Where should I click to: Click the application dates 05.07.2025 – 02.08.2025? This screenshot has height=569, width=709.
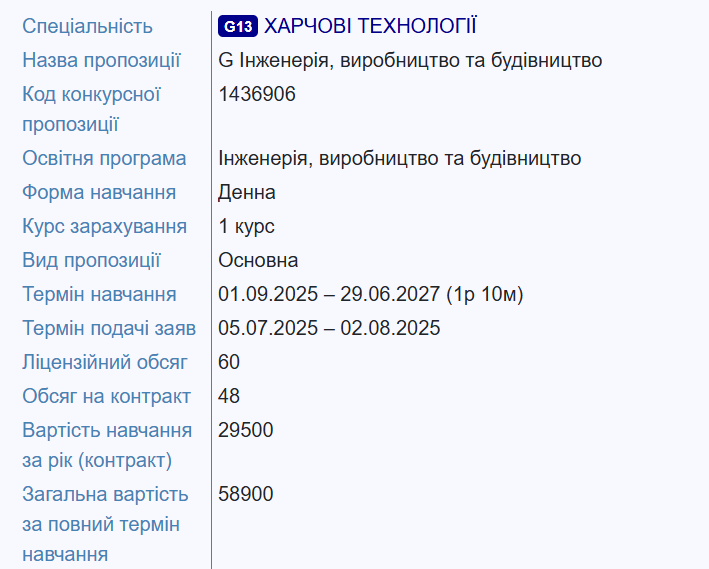click(x=329, y=328)
